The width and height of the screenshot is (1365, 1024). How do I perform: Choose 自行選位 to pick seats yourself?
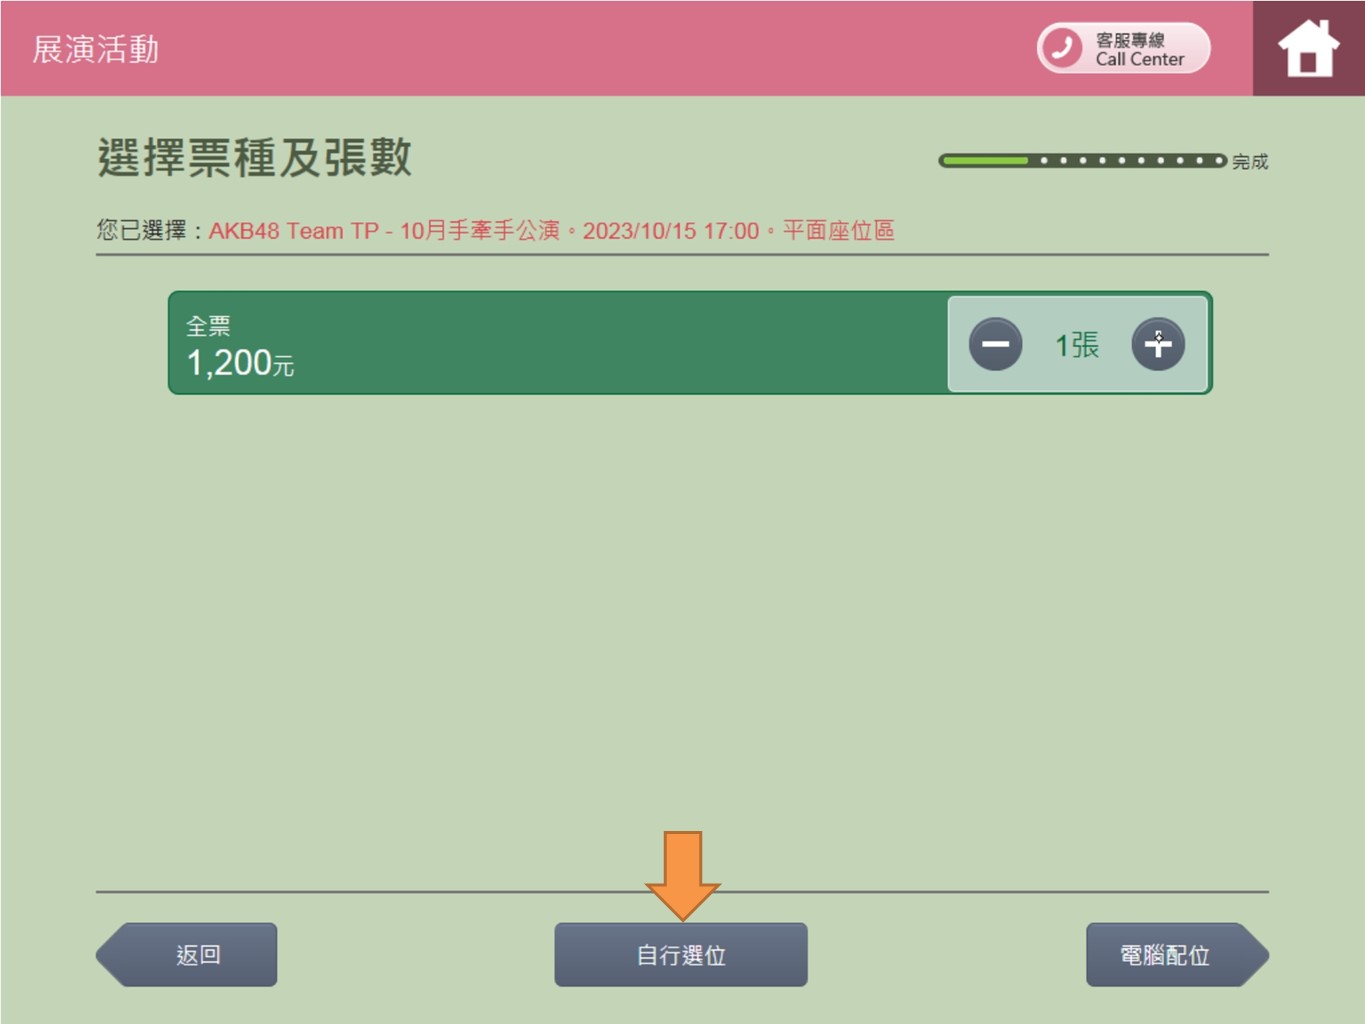[681, 955]
